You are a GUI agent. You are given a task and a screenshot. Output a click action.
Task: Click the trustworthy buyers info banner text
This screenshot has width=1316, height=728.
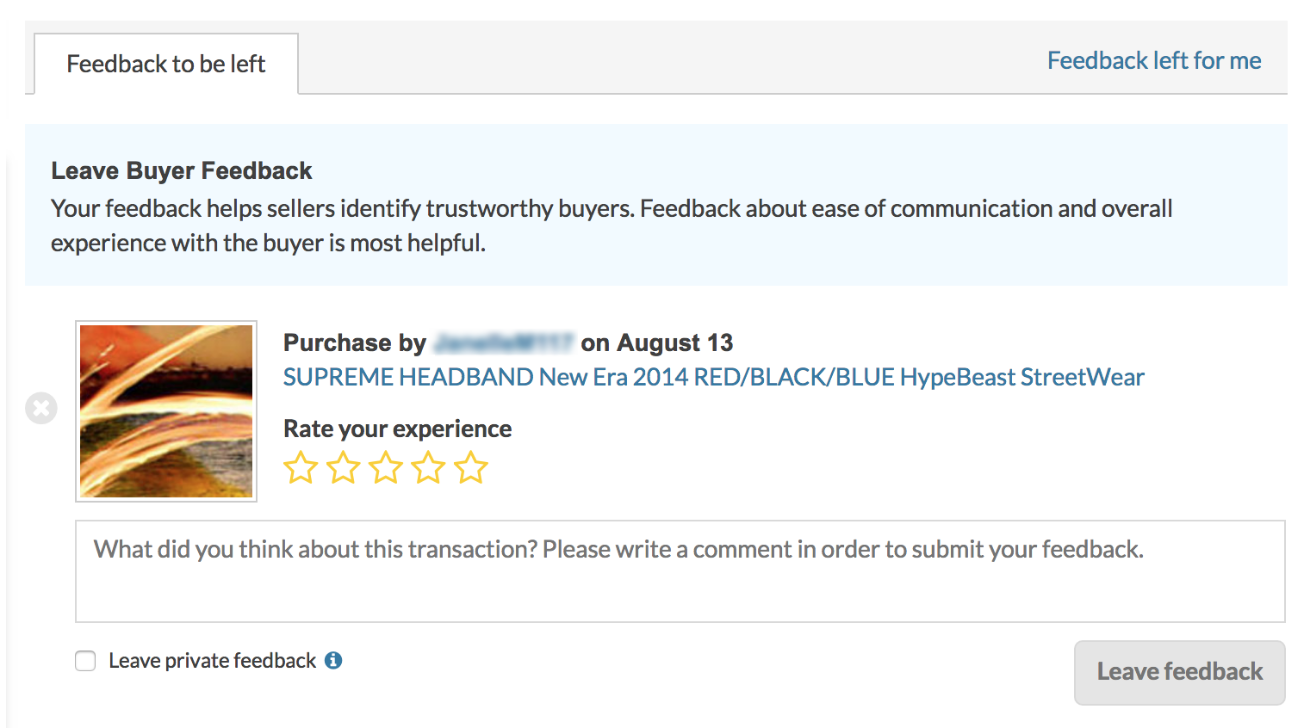[612, 226]
